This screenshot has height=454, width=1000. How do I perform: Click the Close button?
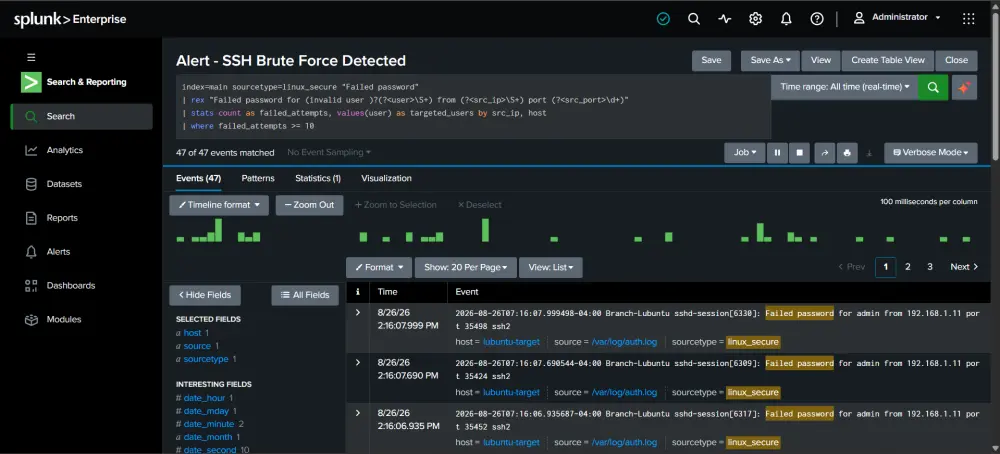point(956,61)
